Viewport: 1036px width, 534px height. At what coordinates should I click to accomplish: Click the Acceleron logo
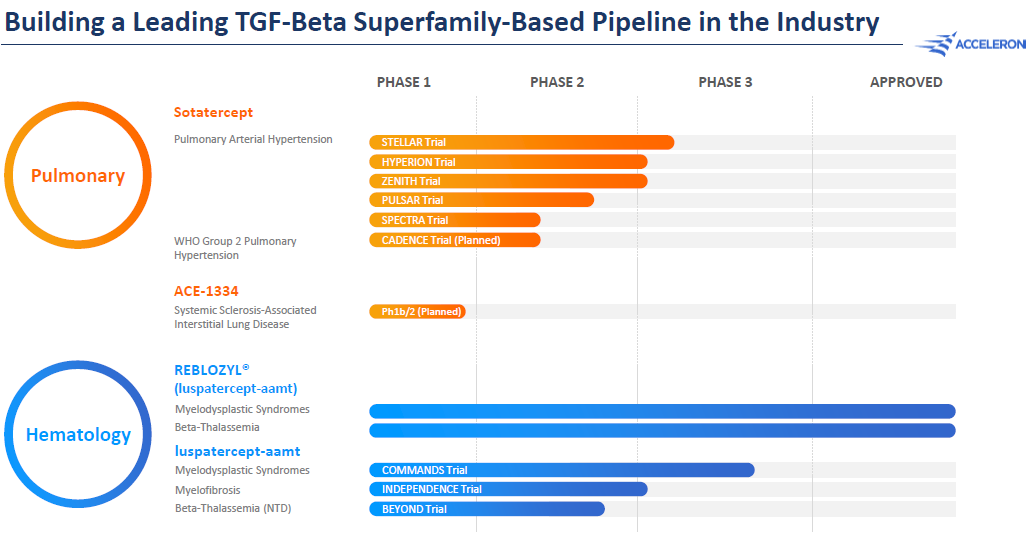pyautogui.click(x=970, y=44)
